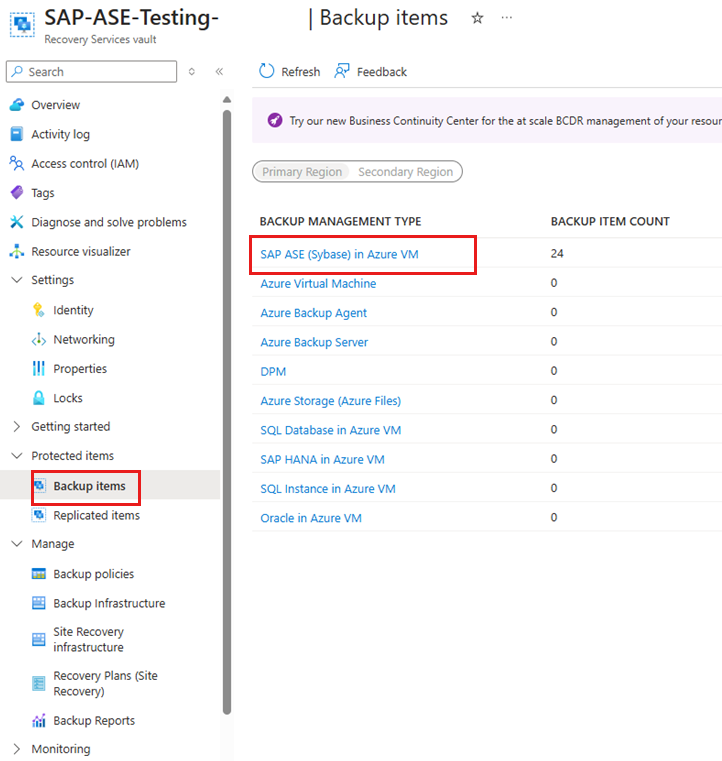Open SAP ASE (Sybase) in Azure VM link
This screenshot has height=761, width=722.
339,254
